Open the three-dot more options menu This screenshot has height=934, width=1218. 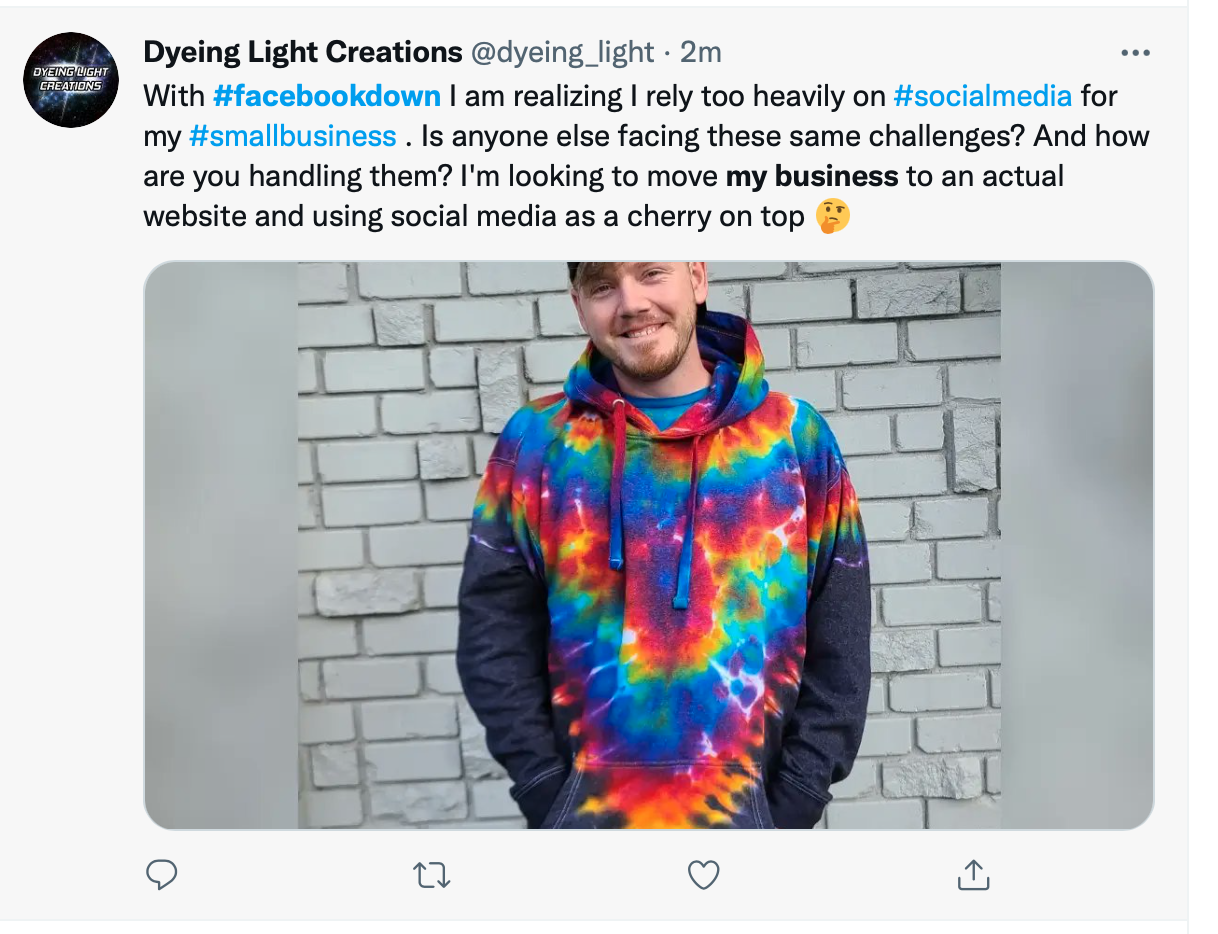pyautogui.click(x=1135, y=53)
